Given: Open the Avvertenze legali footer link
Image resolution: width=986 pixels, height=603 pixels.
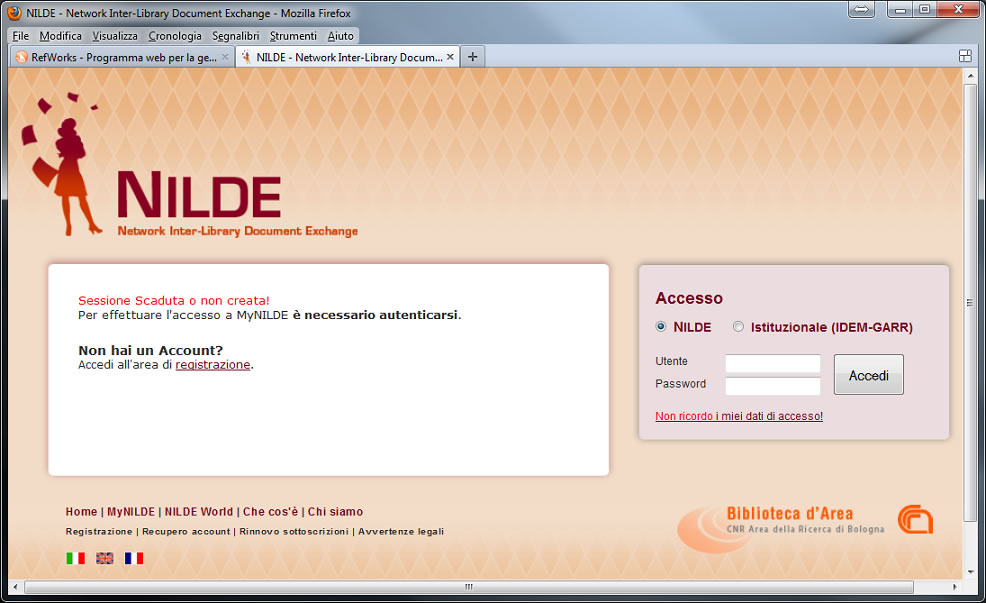Looking at the screenshot, I should [401, 531].
